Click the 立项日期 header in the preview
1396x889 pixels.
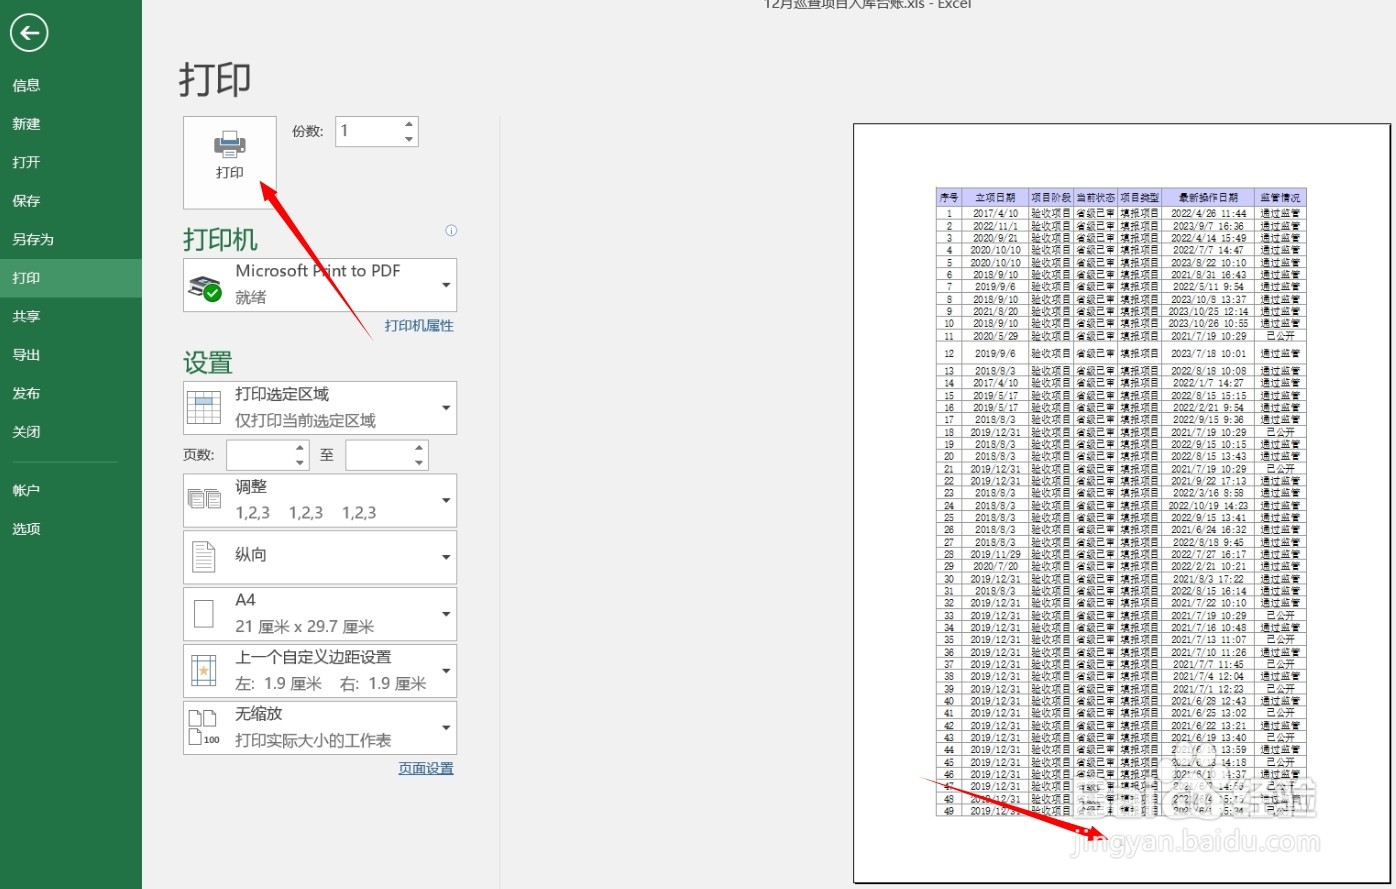995,197
